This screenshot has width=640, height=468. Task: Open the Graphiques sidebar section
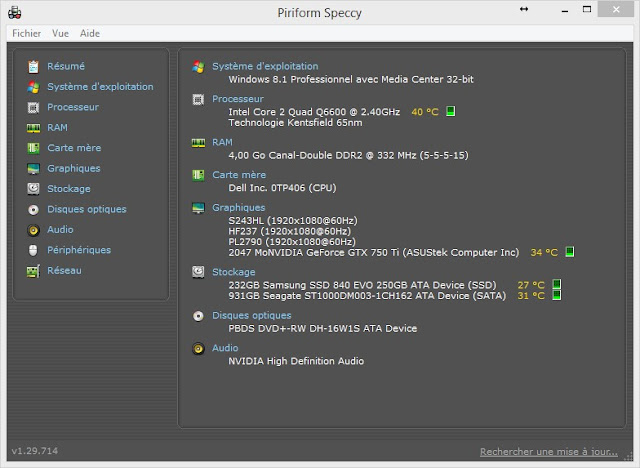coord(74,168)
